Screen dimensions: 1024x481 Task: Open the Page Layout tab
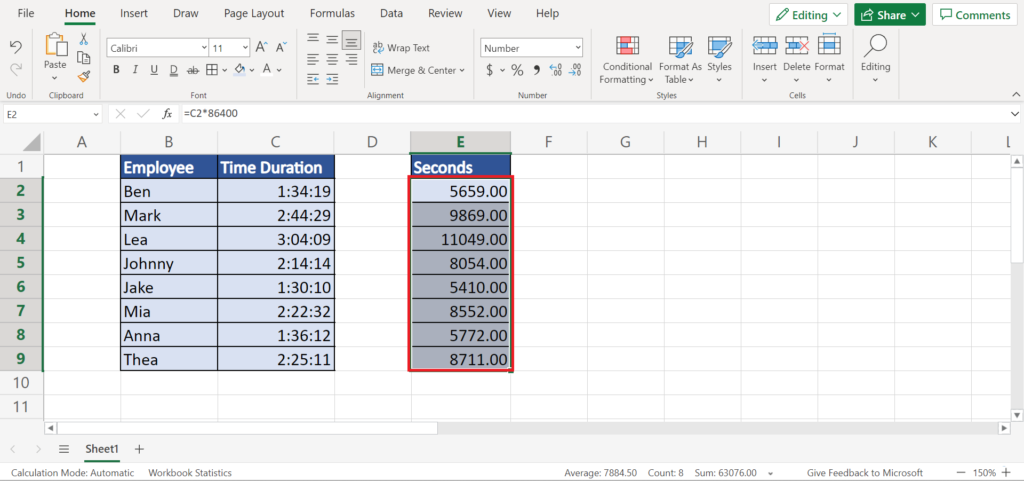pos(254,14)
